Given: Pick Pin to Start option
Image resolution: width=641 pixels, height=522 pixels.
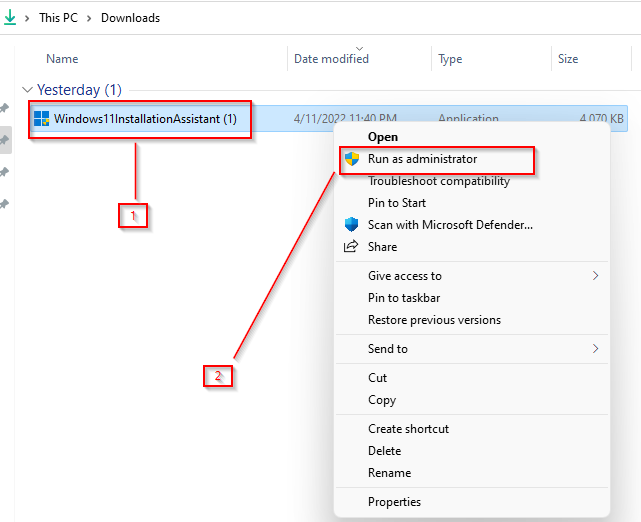Looking at the screenshot, I should click(397, 203).
